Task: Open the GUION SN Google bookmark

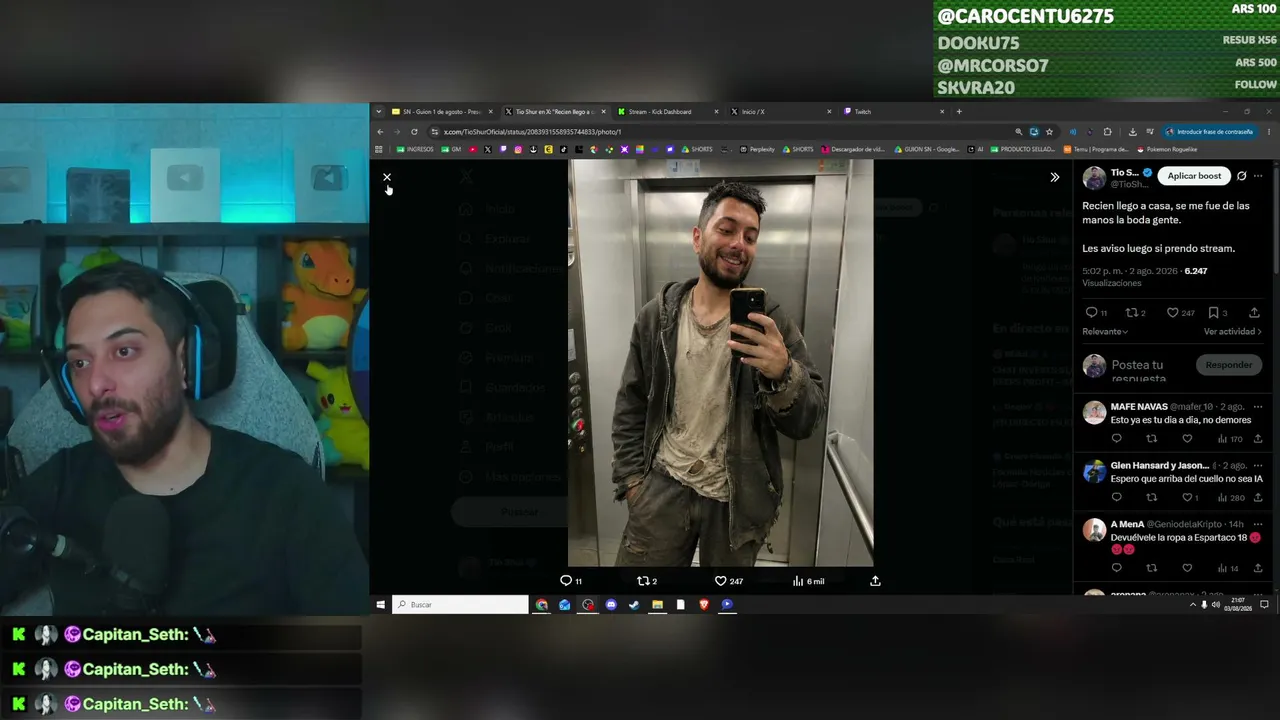Action: 927,149
